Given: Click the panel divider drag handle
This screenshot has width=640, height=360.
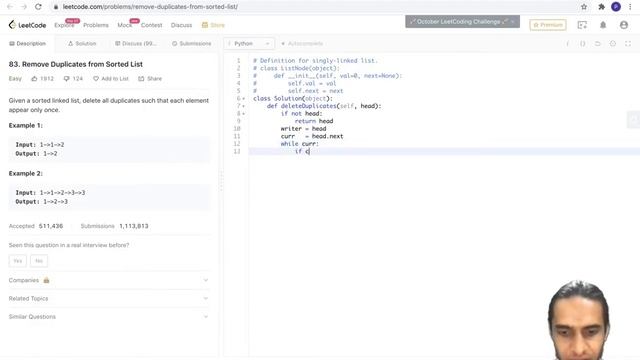Looking at the screenshot, I should coord(221,181).
